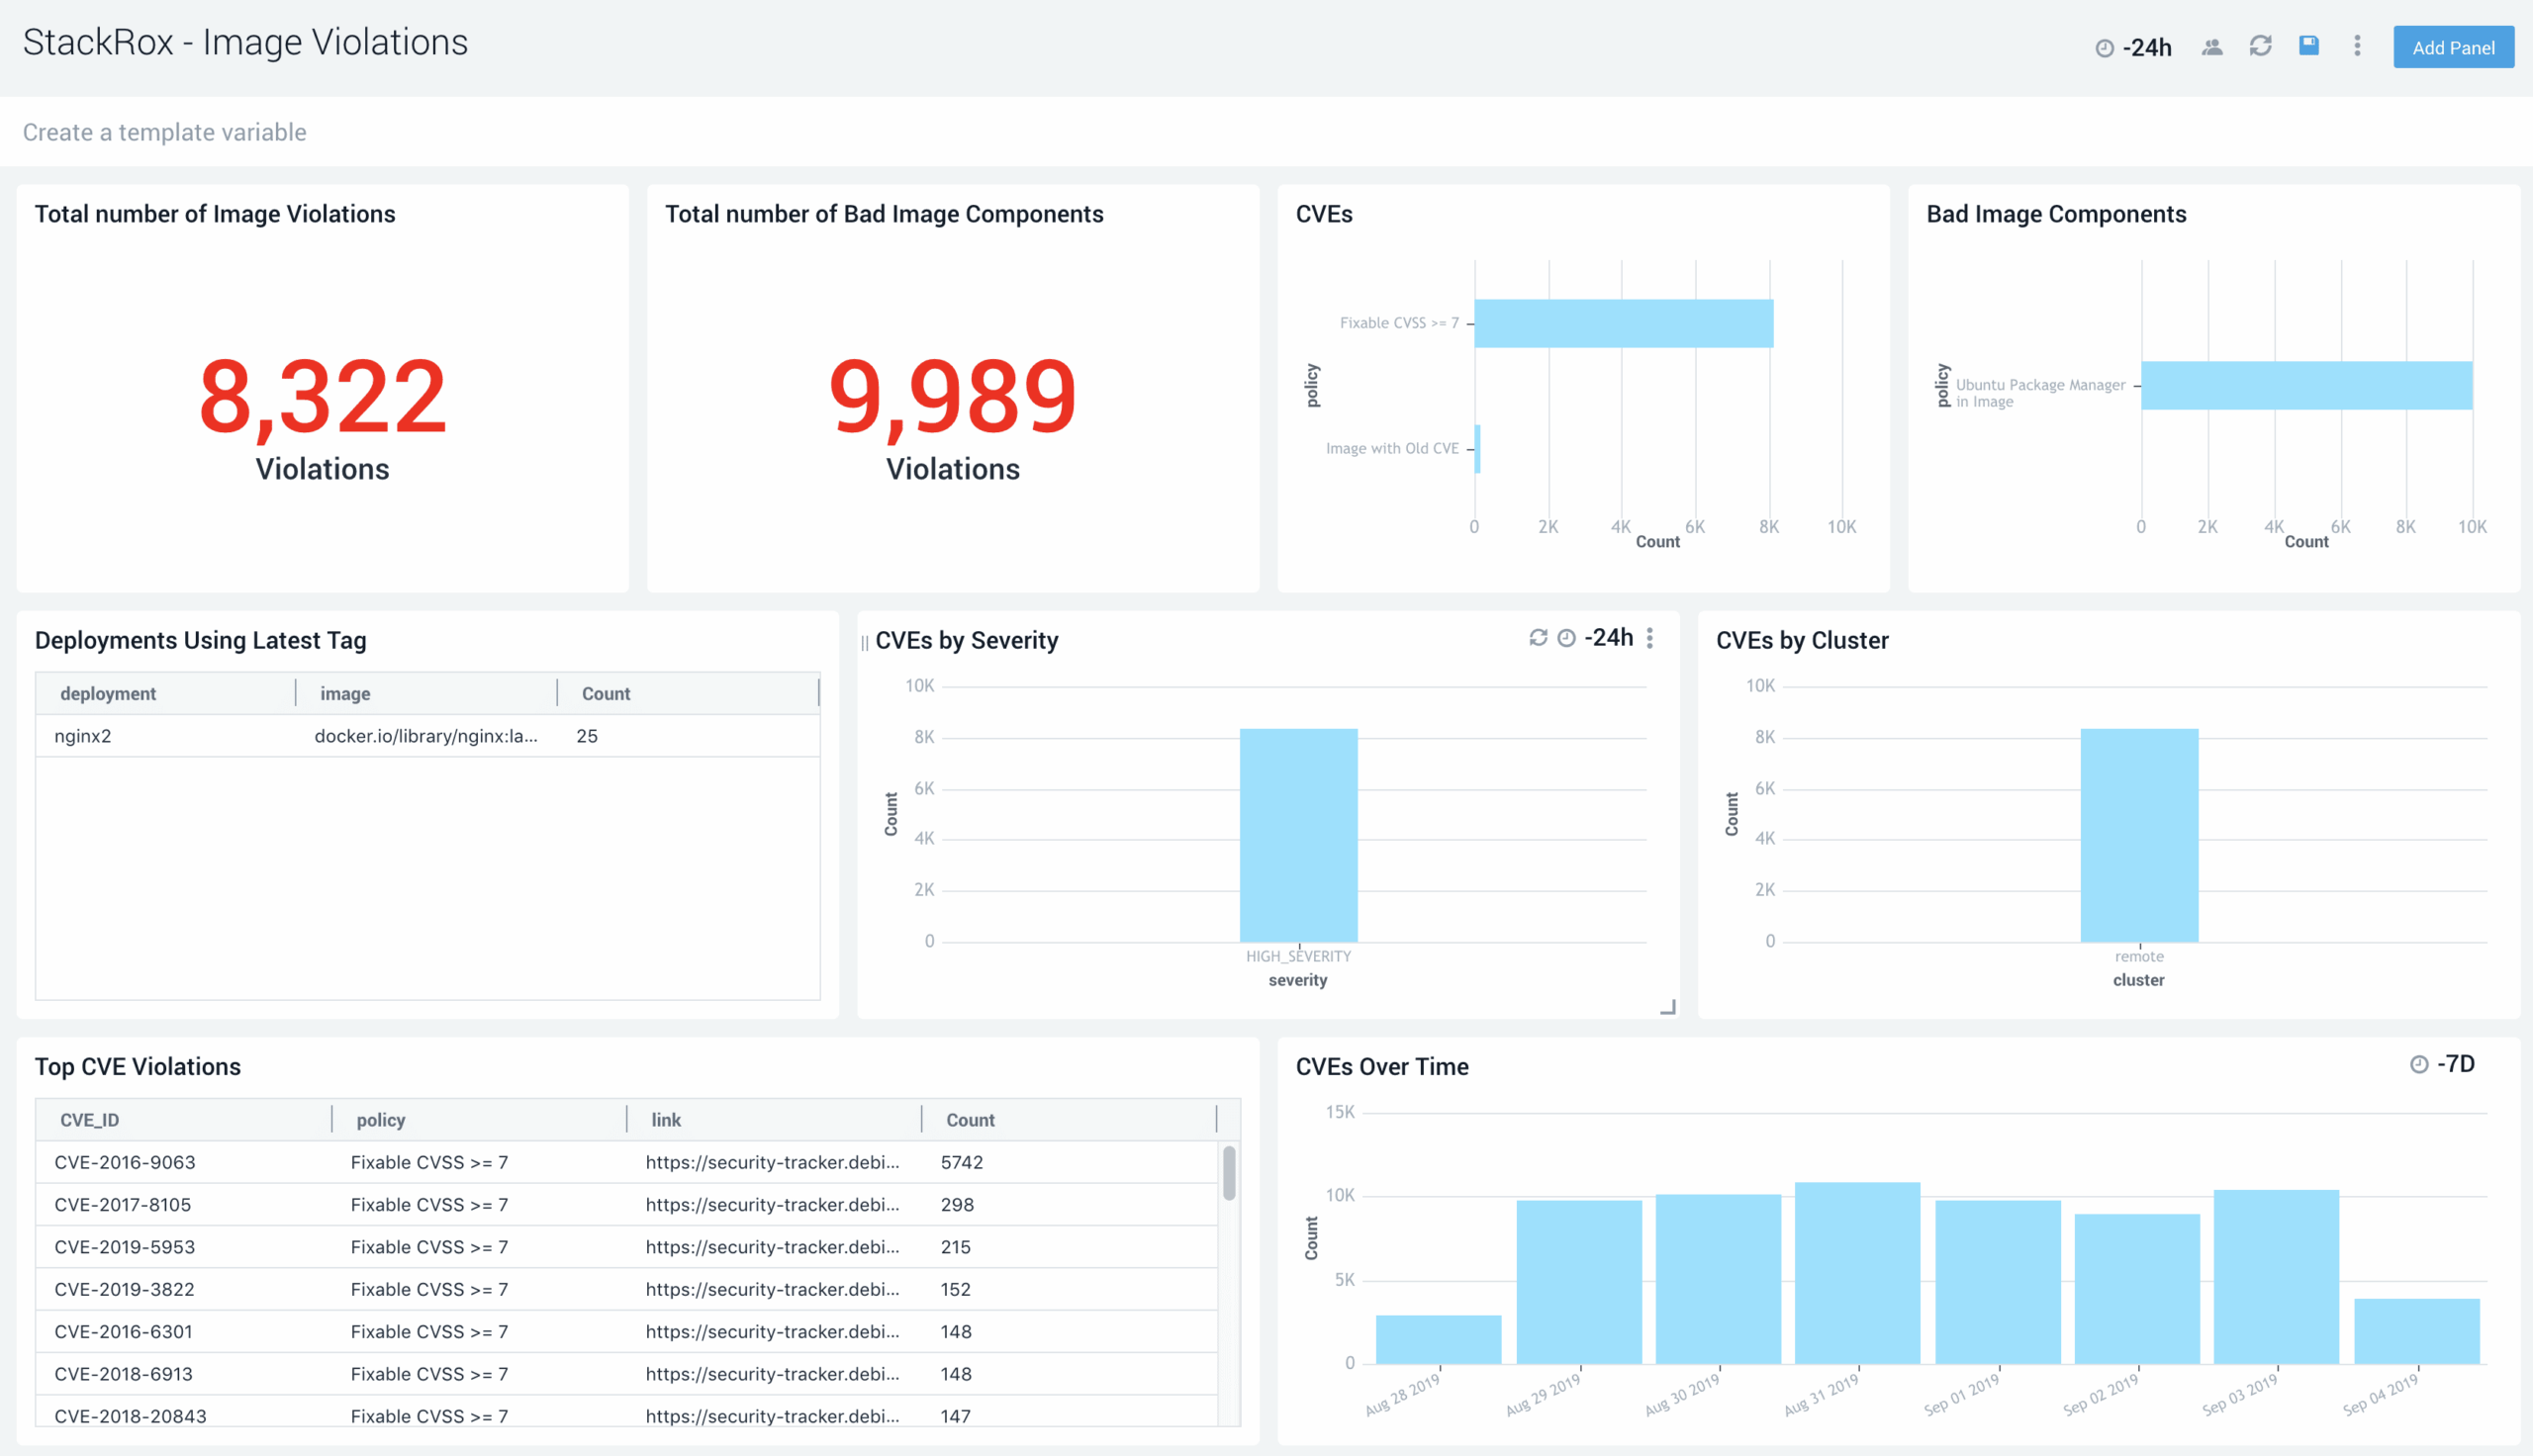This screenshot has height=1456, width=2533.
Task: Click the dashboard share users icon
Action: 2211,47
